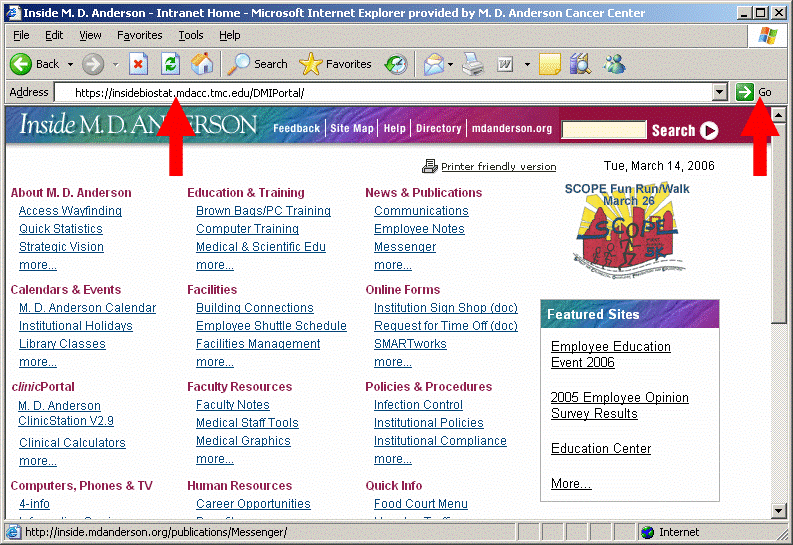The height and width of the screenshot is (545, 793).
Task: Click the yellow note Discuss icon
Action: (550, 64)
